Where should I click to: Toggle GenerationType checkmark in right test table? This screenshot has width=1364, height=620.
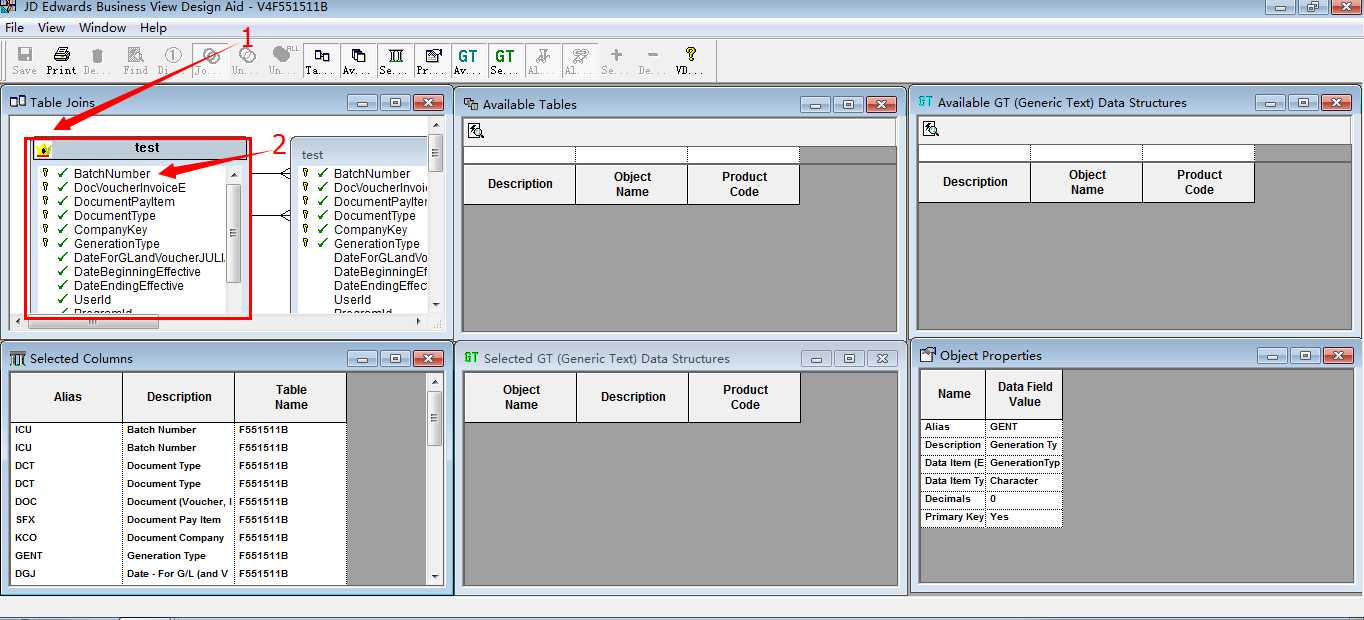[323, 243]
